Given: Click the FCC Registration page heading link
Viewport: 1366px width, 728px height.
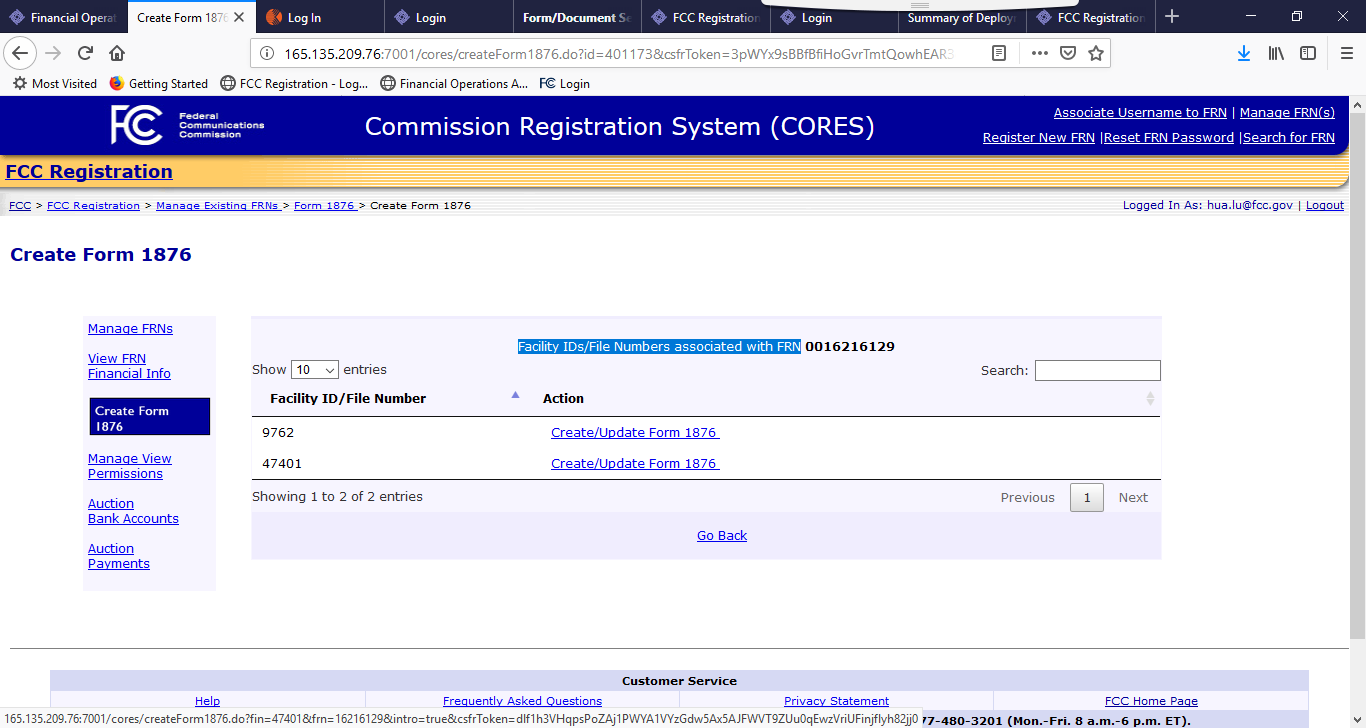Looking at the screenshot, I should [x=89, y=172].
